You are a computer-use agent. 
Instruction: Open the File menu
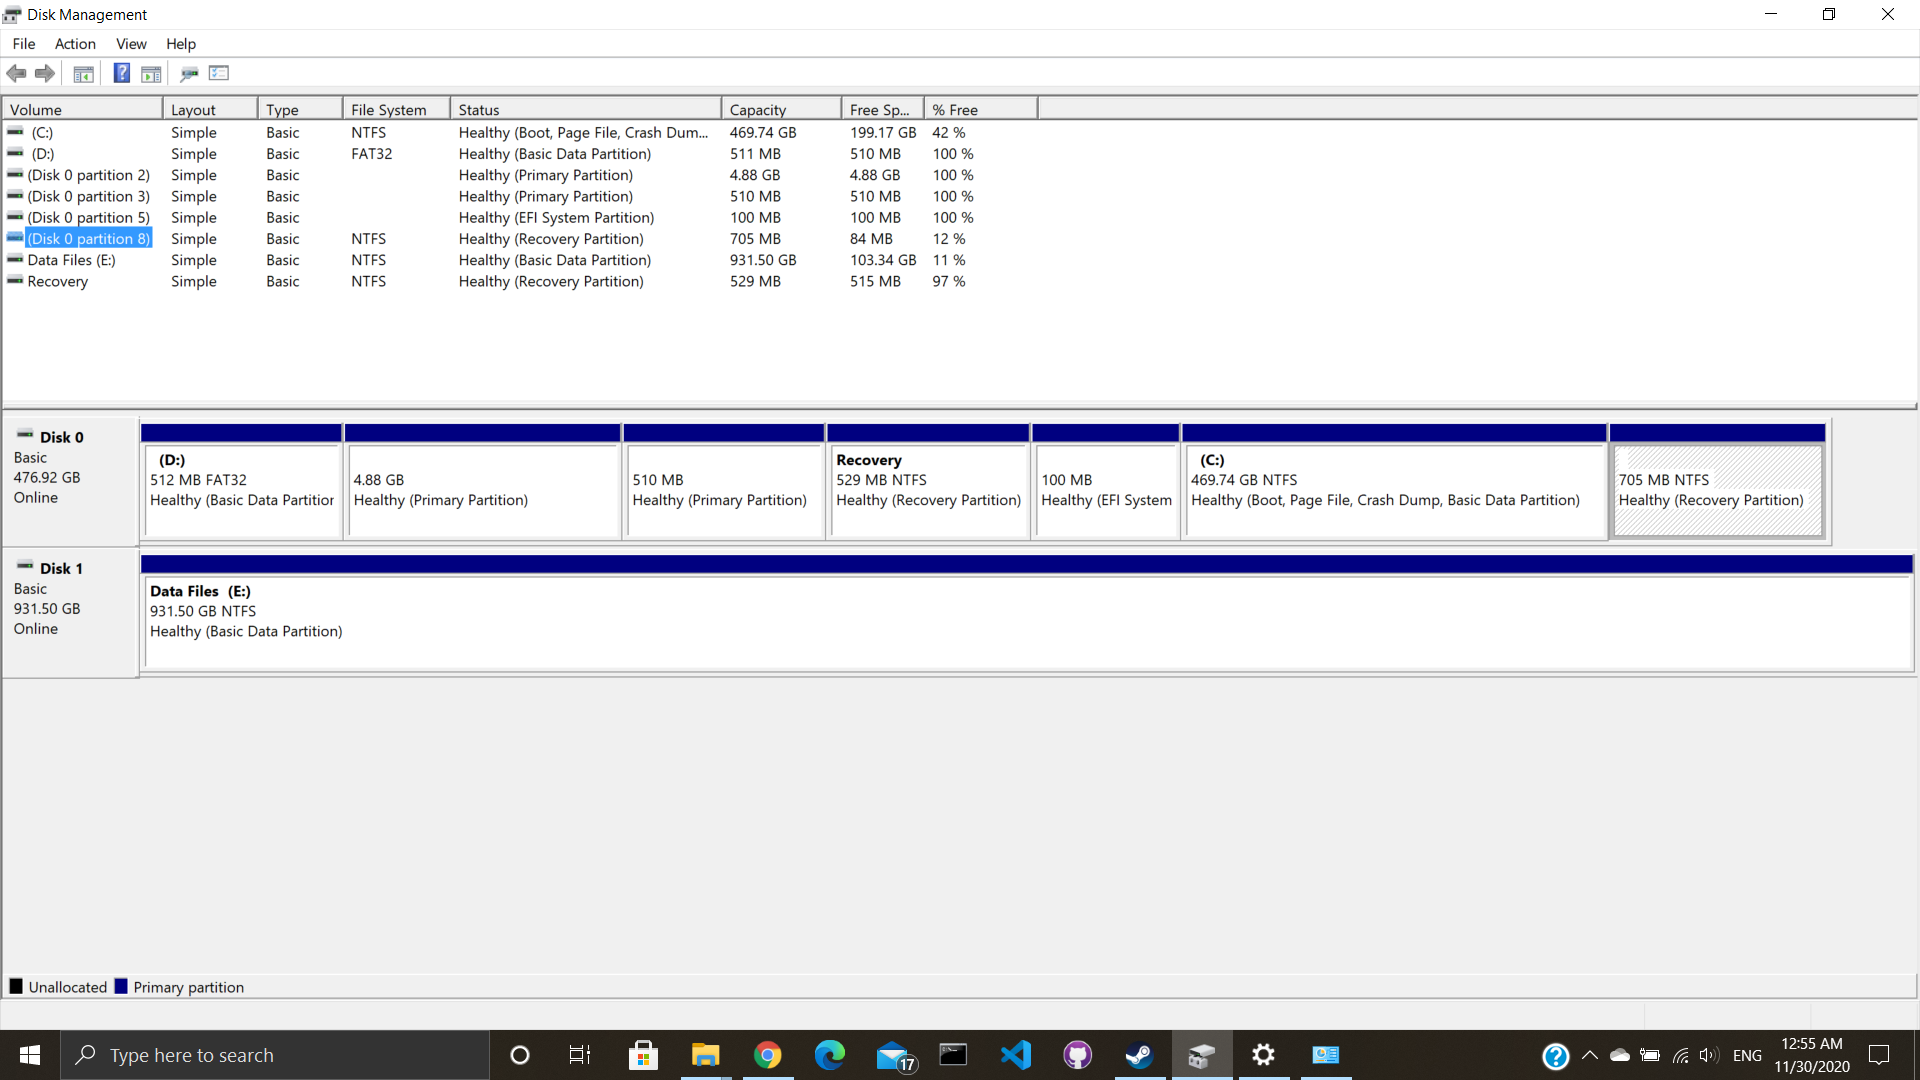coord(24,44)
